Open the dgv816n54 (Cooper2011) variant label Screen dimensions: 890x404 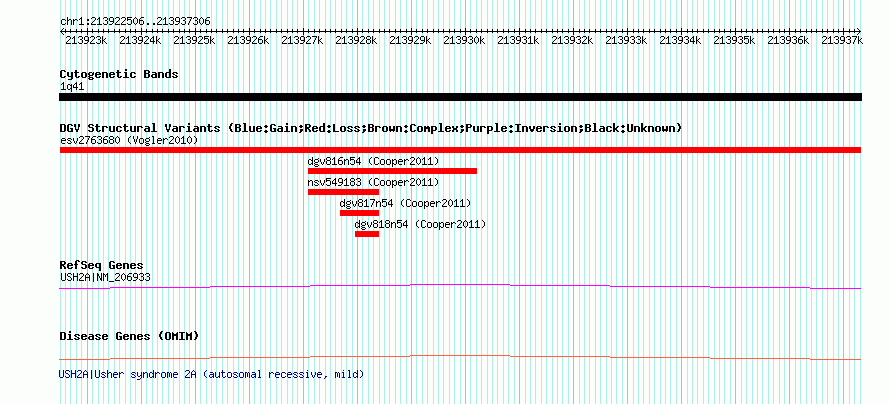pos(373,161)
